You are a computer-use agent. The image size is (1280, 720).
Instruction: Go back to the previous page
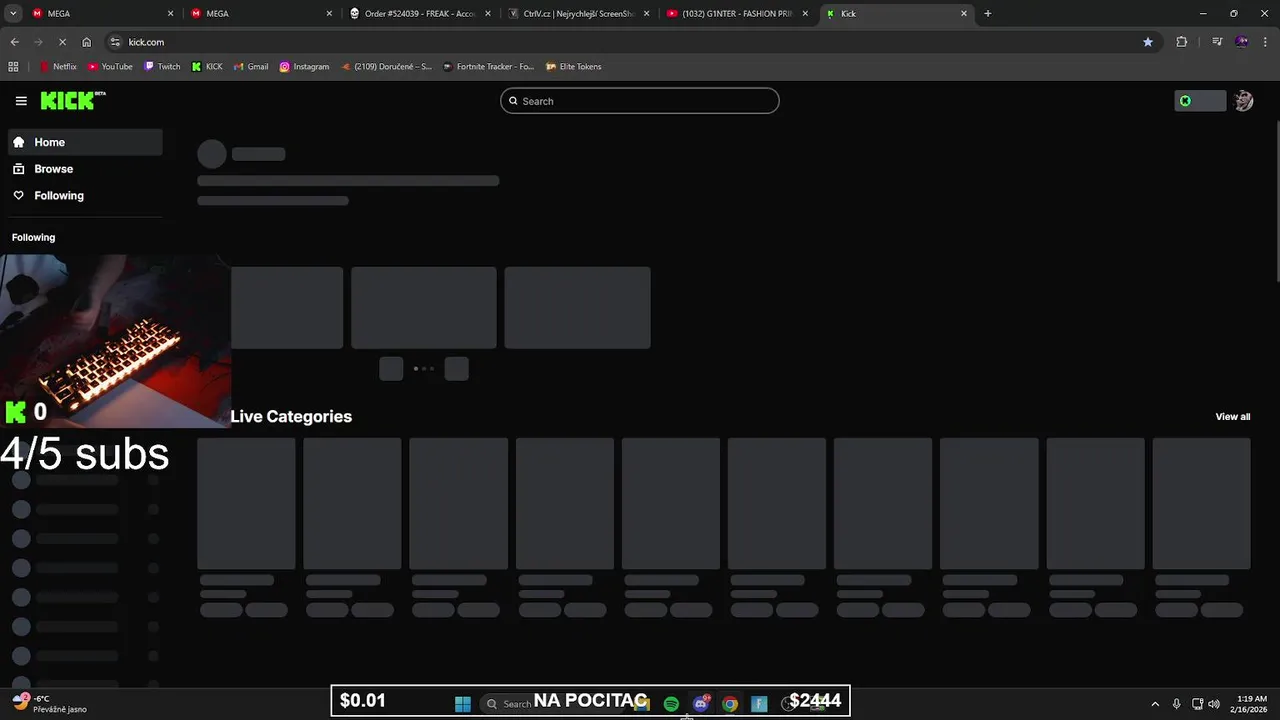coord(14,42)
